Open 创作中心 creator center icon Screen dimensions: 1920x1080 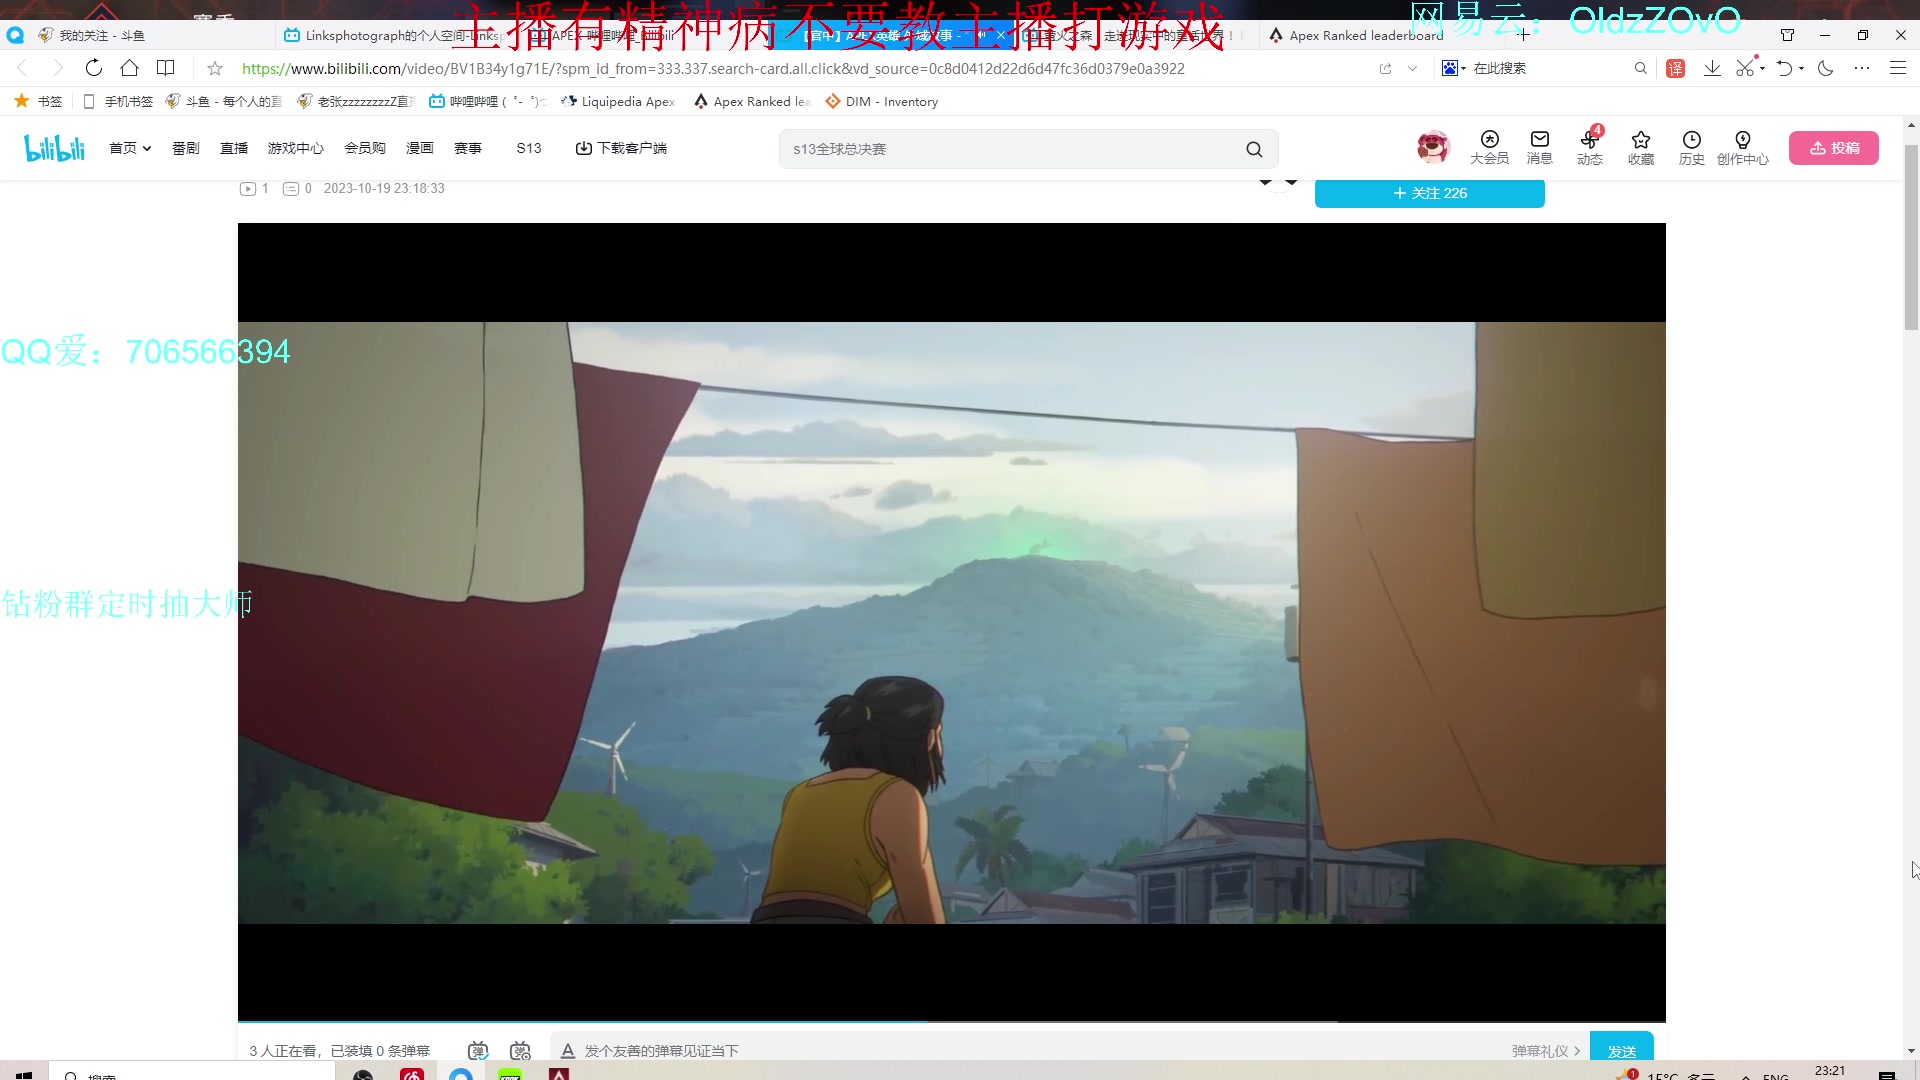(x=1743, y=148)
